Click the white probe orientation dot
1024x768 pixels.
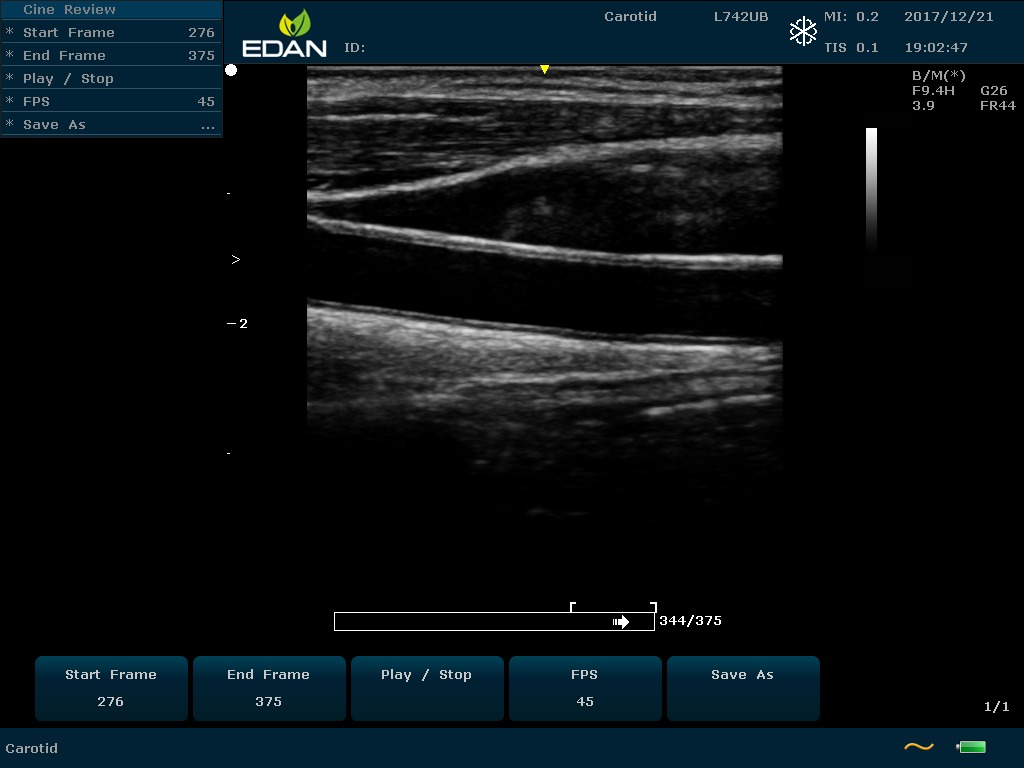pyautogui.click(x=231, y=70)
